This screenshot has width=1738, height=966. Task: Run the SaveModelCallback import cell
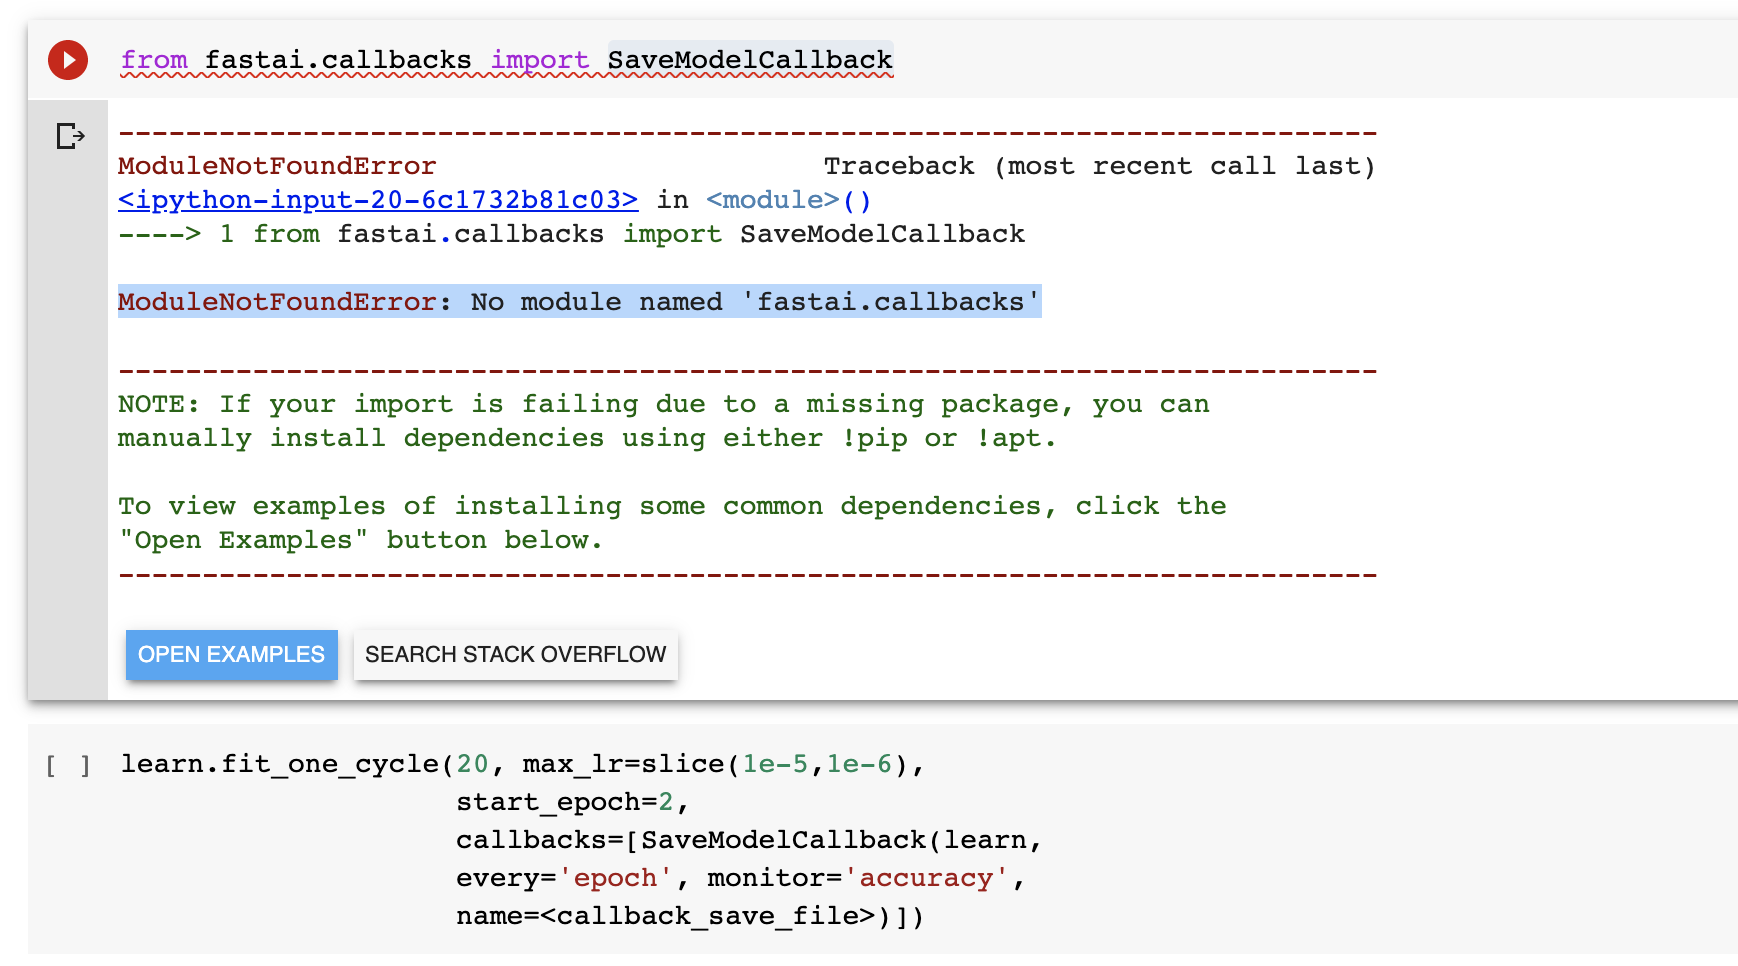click(x=68, y=60)
